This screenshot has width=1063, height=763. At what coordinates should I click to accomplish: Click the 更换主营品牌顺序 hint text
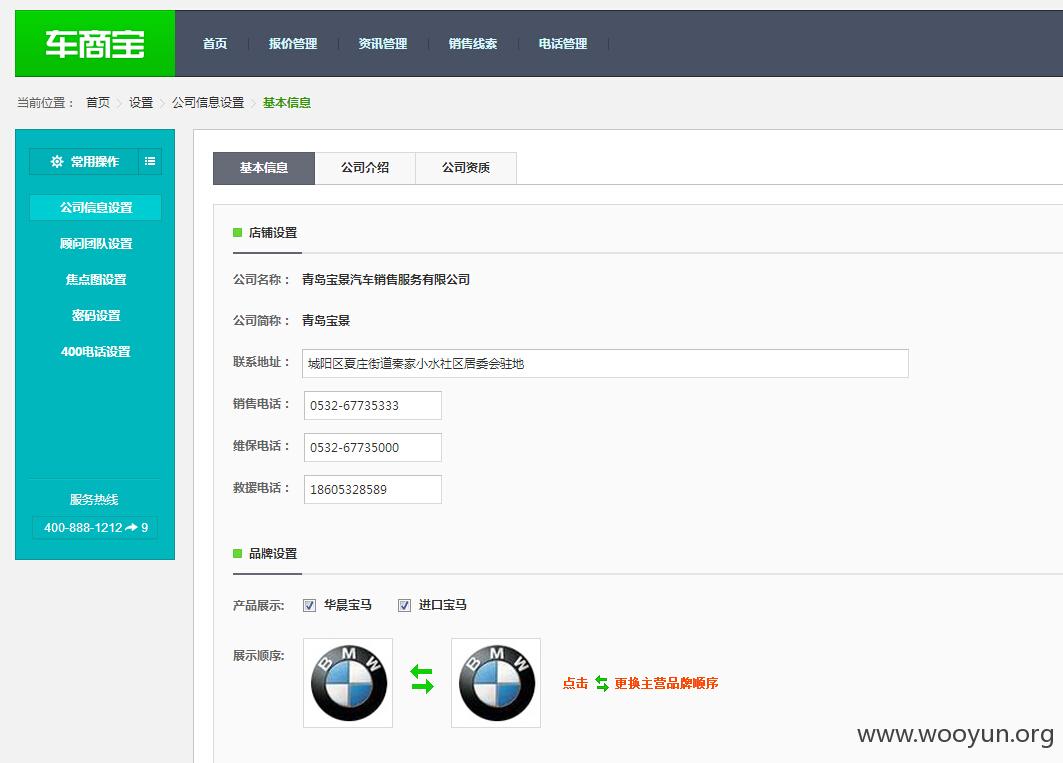coord(666,684)
